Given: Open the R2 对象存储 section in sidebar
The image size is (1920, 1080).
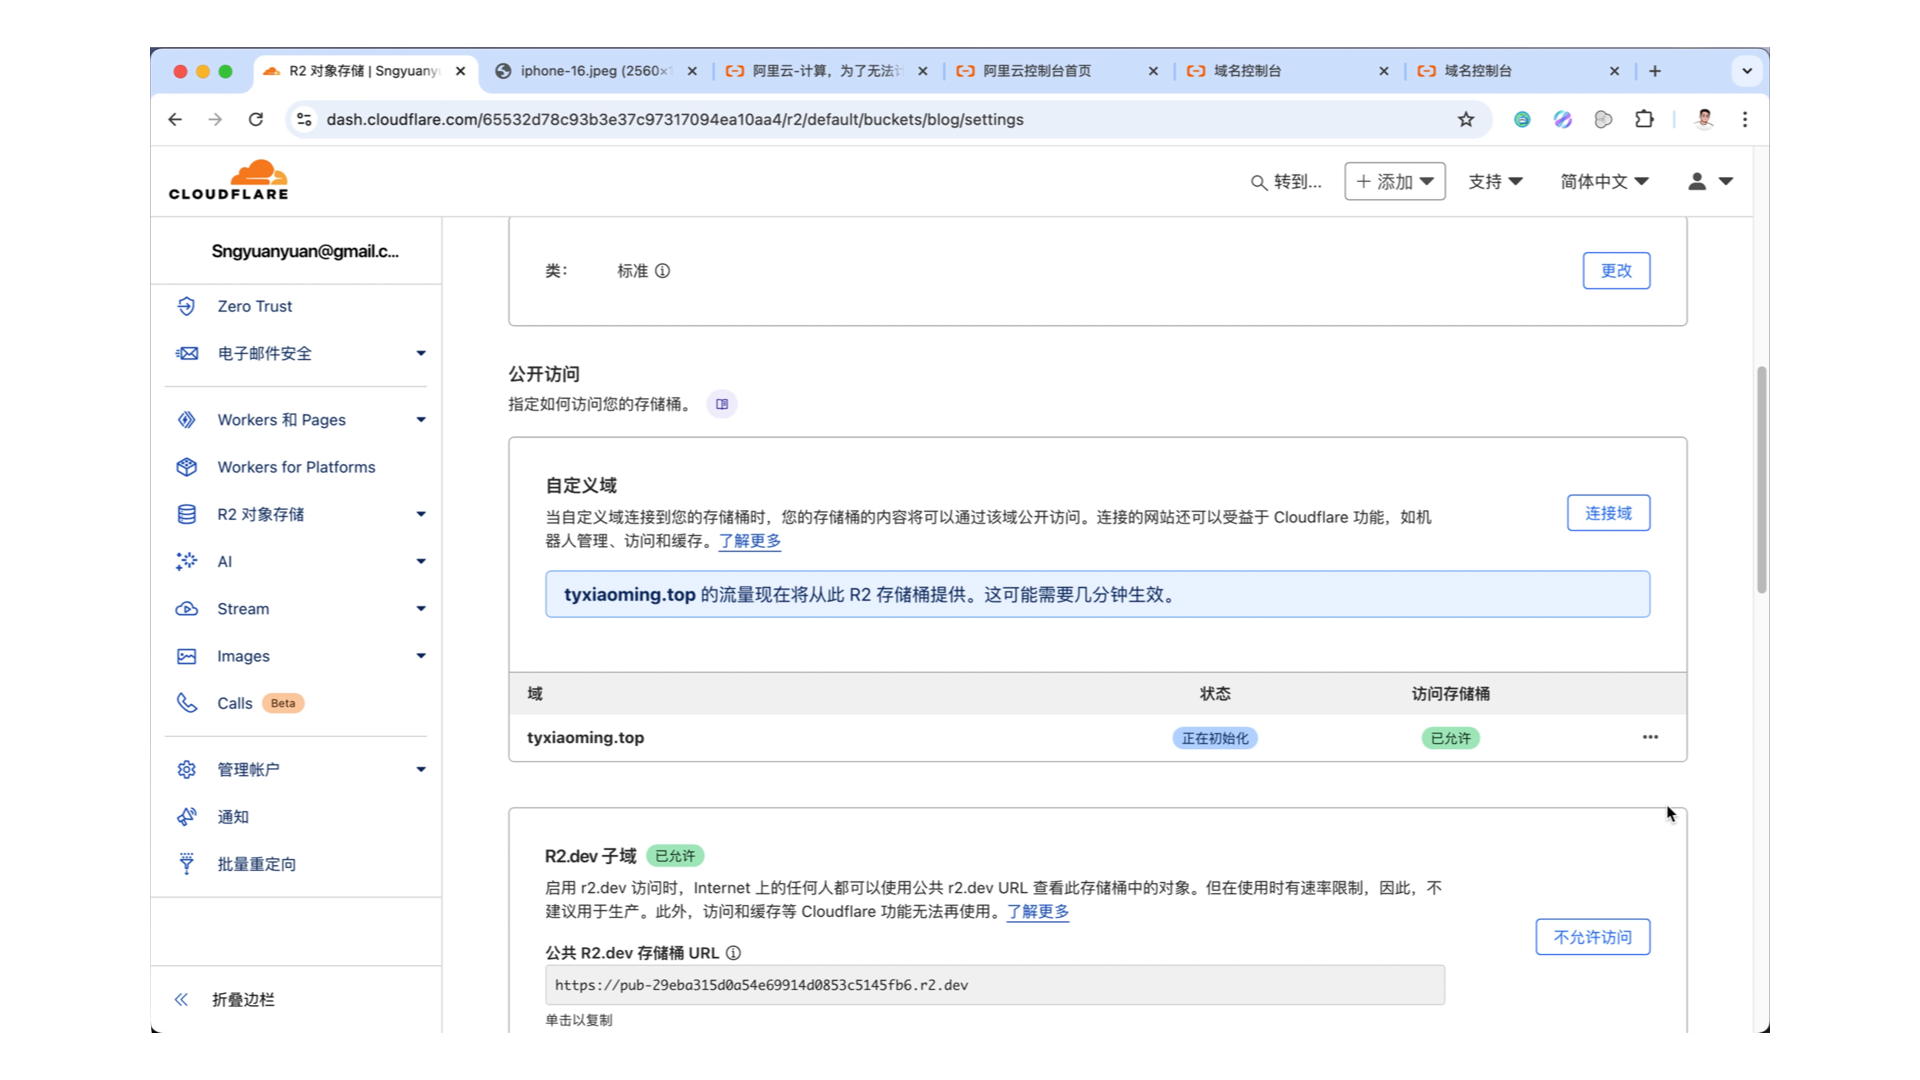Looking at the screenshot, I should coord(259,514).
